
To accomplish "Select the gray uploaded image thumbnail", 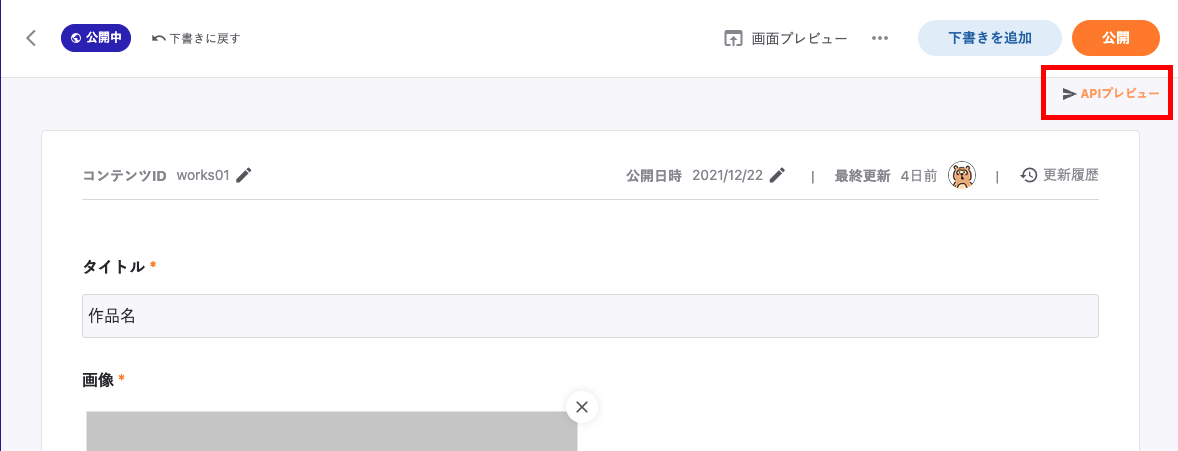I will pos(331,432).
